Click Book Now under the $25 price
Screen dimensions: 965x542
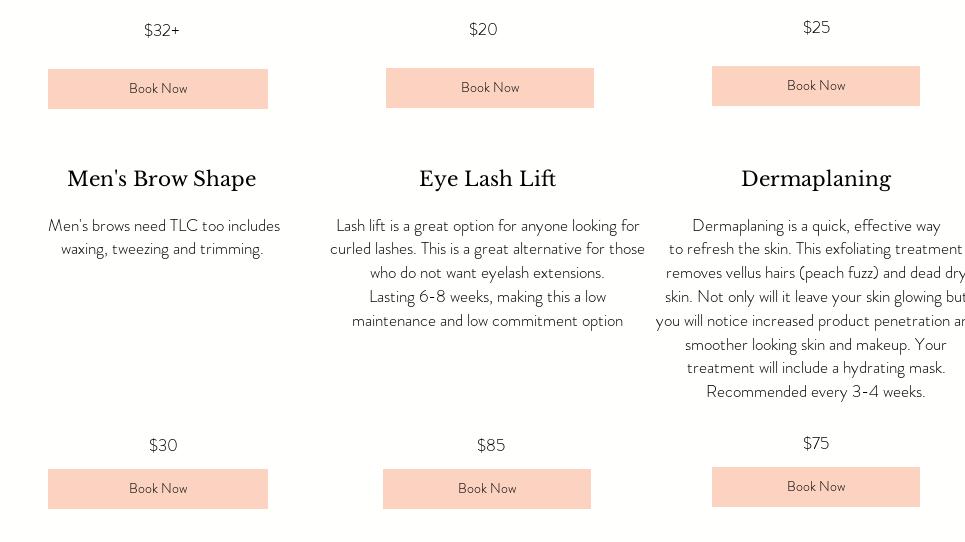pos(816,86)
